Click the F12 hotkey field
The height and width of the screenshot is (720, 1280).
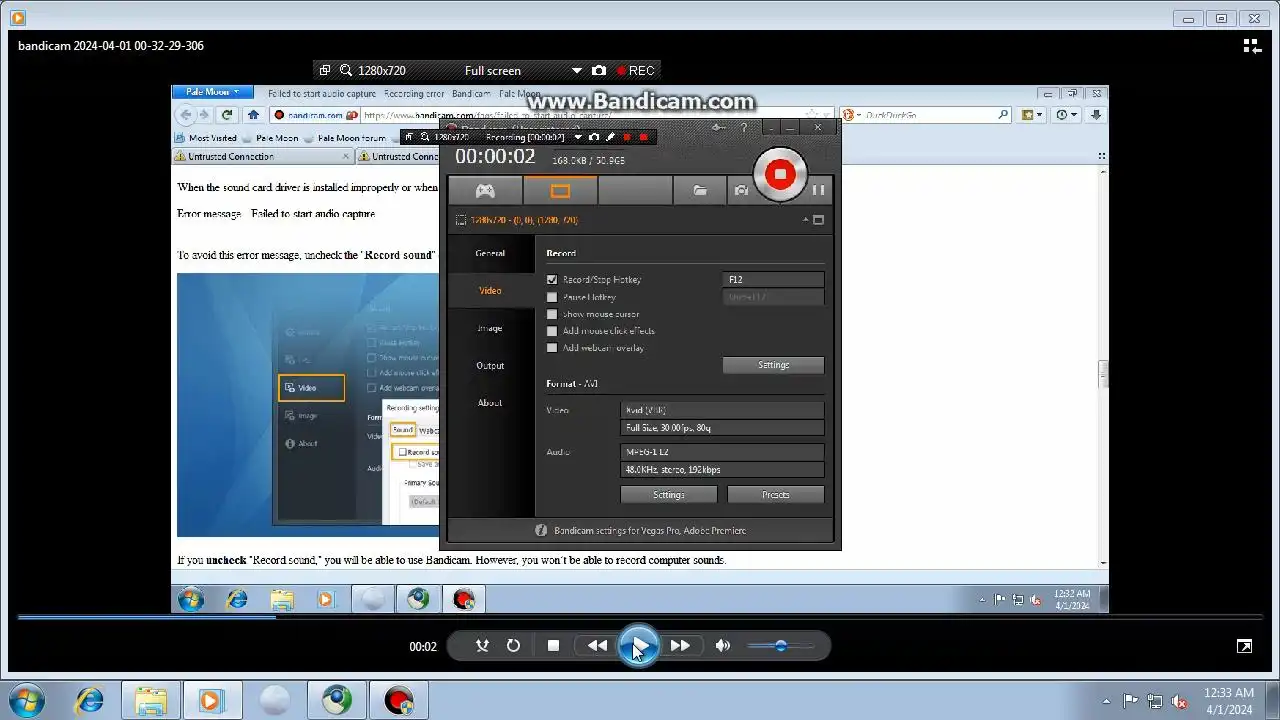click(x=773, y=280)
